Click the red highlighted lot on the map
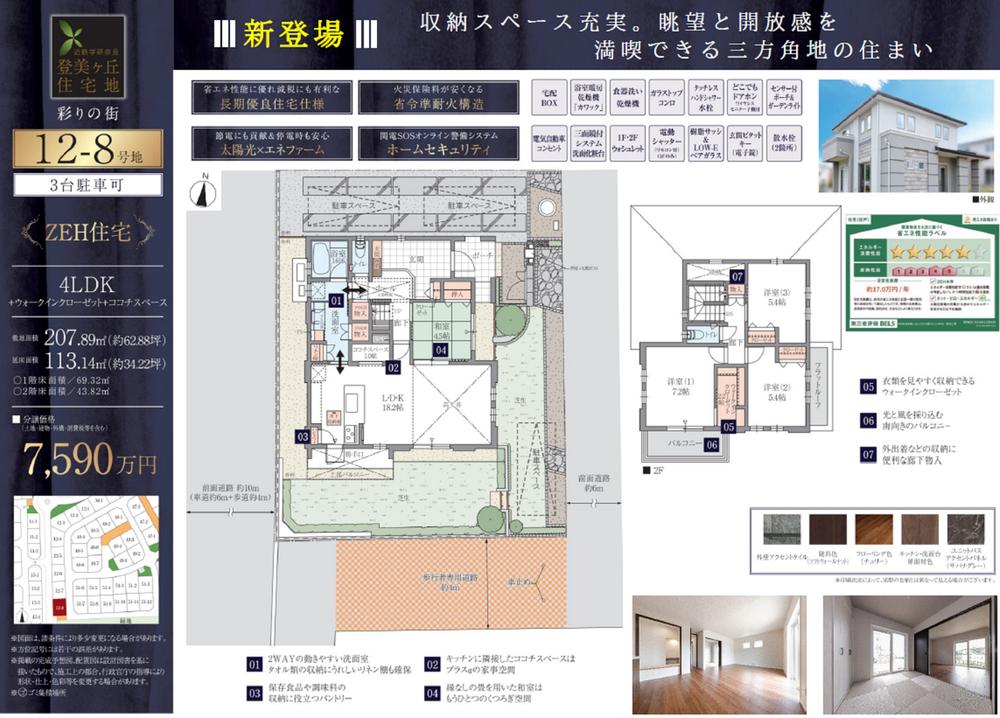1000x718 pixels. click(59, 608)
